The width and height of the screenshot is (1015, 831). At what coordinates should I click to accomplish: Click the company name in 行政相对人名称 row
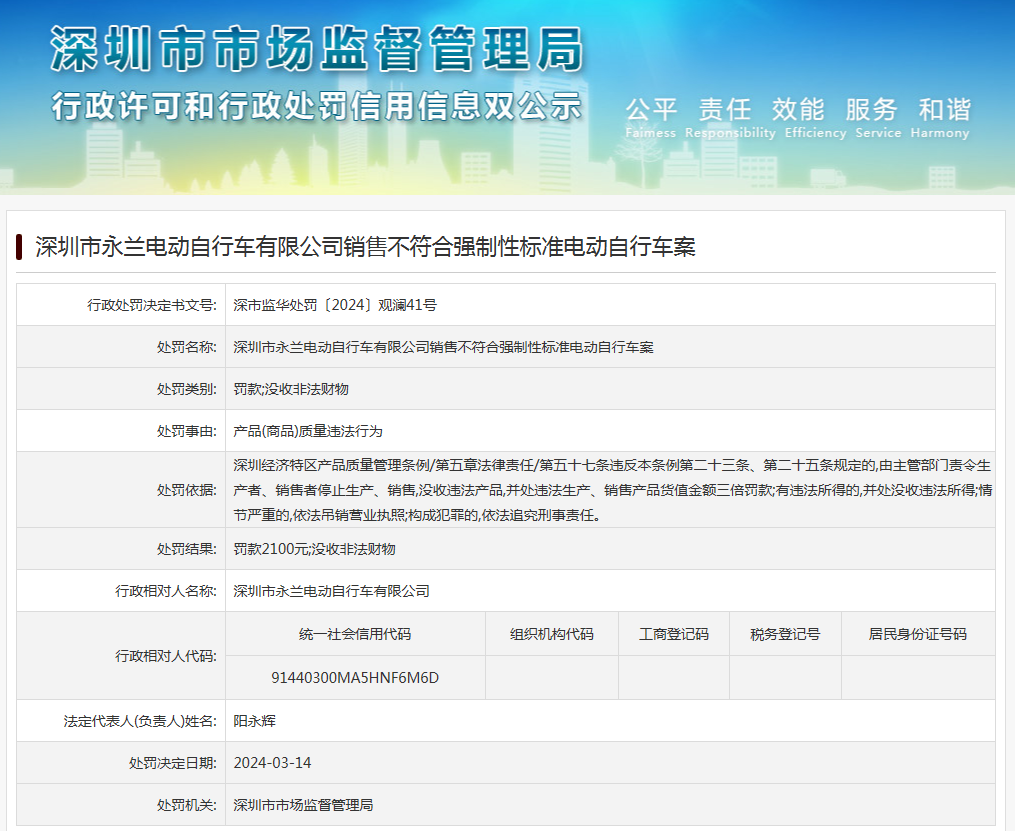pos(331,591)
